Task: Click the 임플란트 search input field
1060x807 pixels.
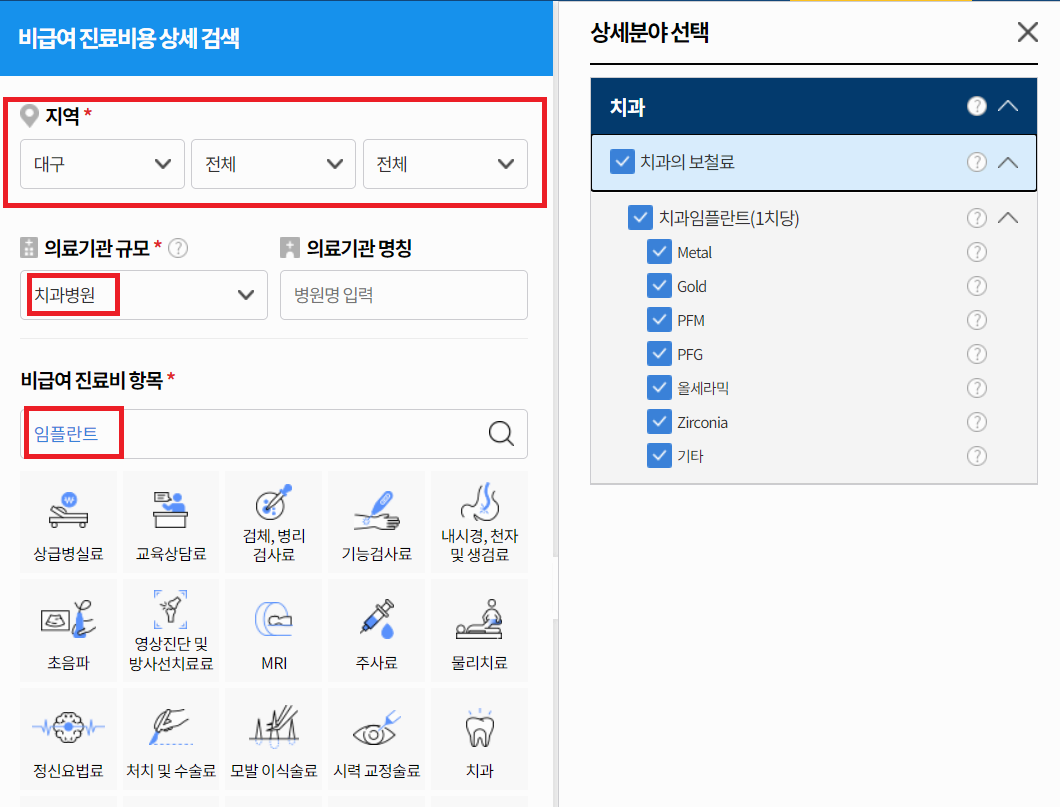Action: coord(274,434)
